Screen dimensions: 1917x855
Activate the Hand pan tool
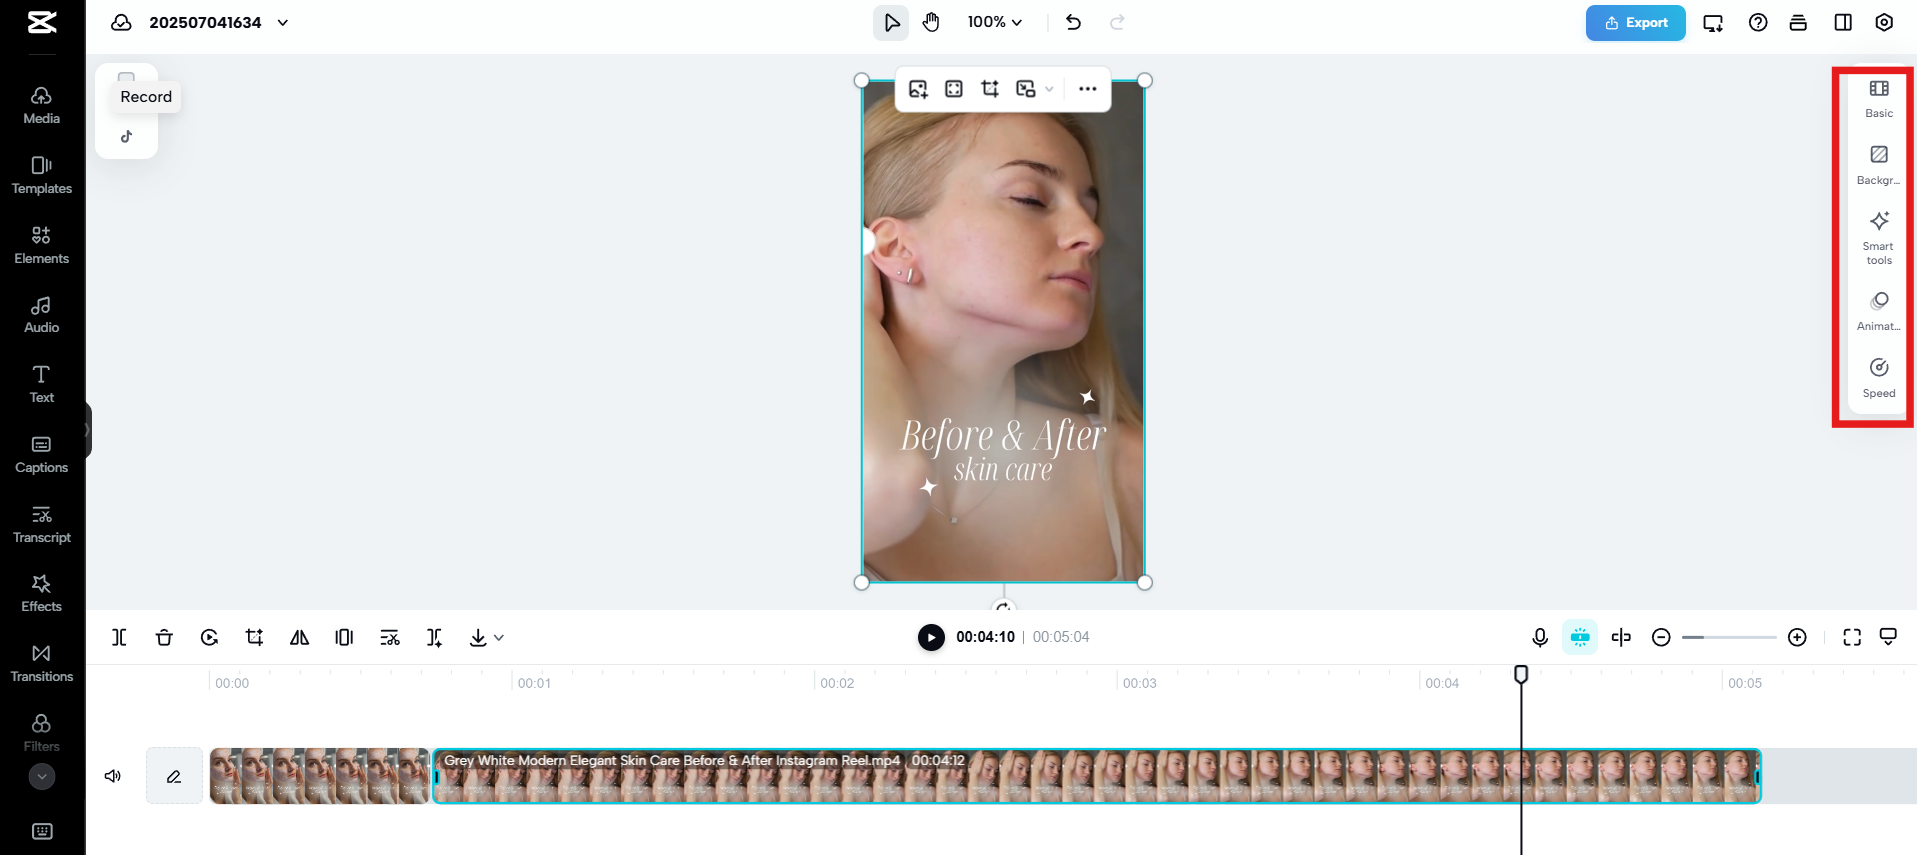coord(931,22)
